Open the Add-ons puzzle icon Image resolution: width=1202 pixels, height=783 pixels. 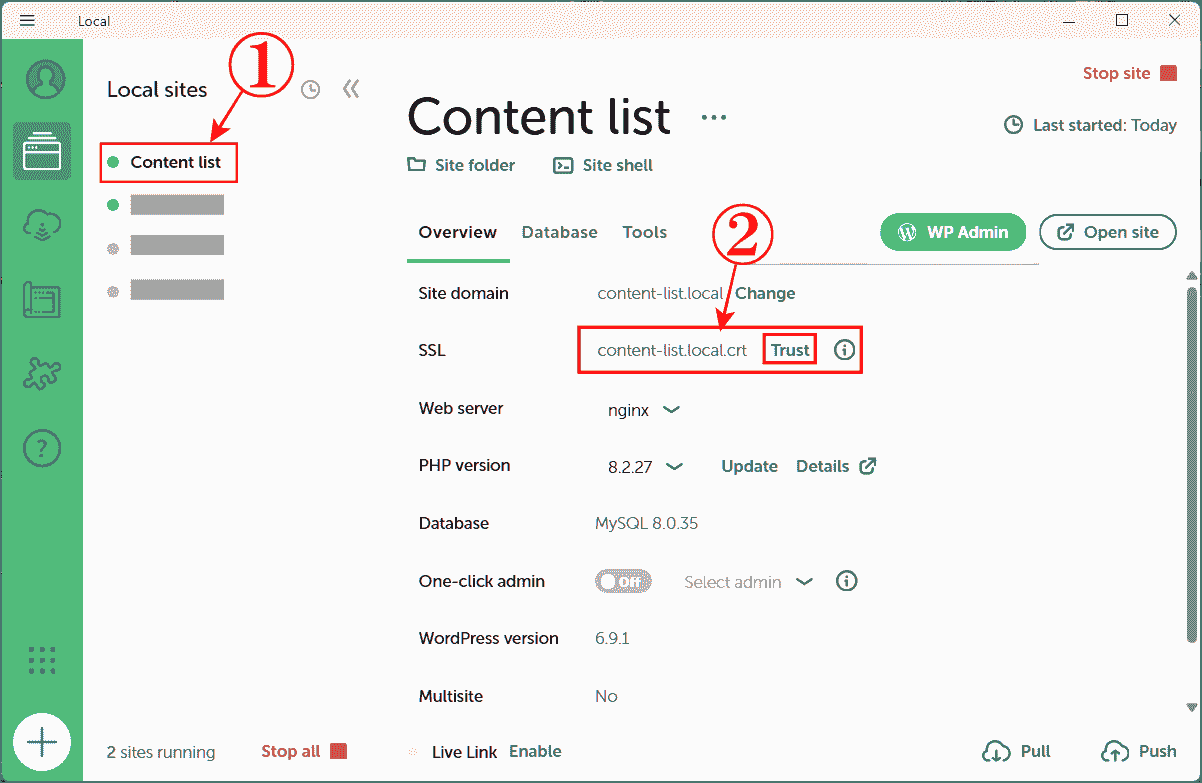click(42, 374)
